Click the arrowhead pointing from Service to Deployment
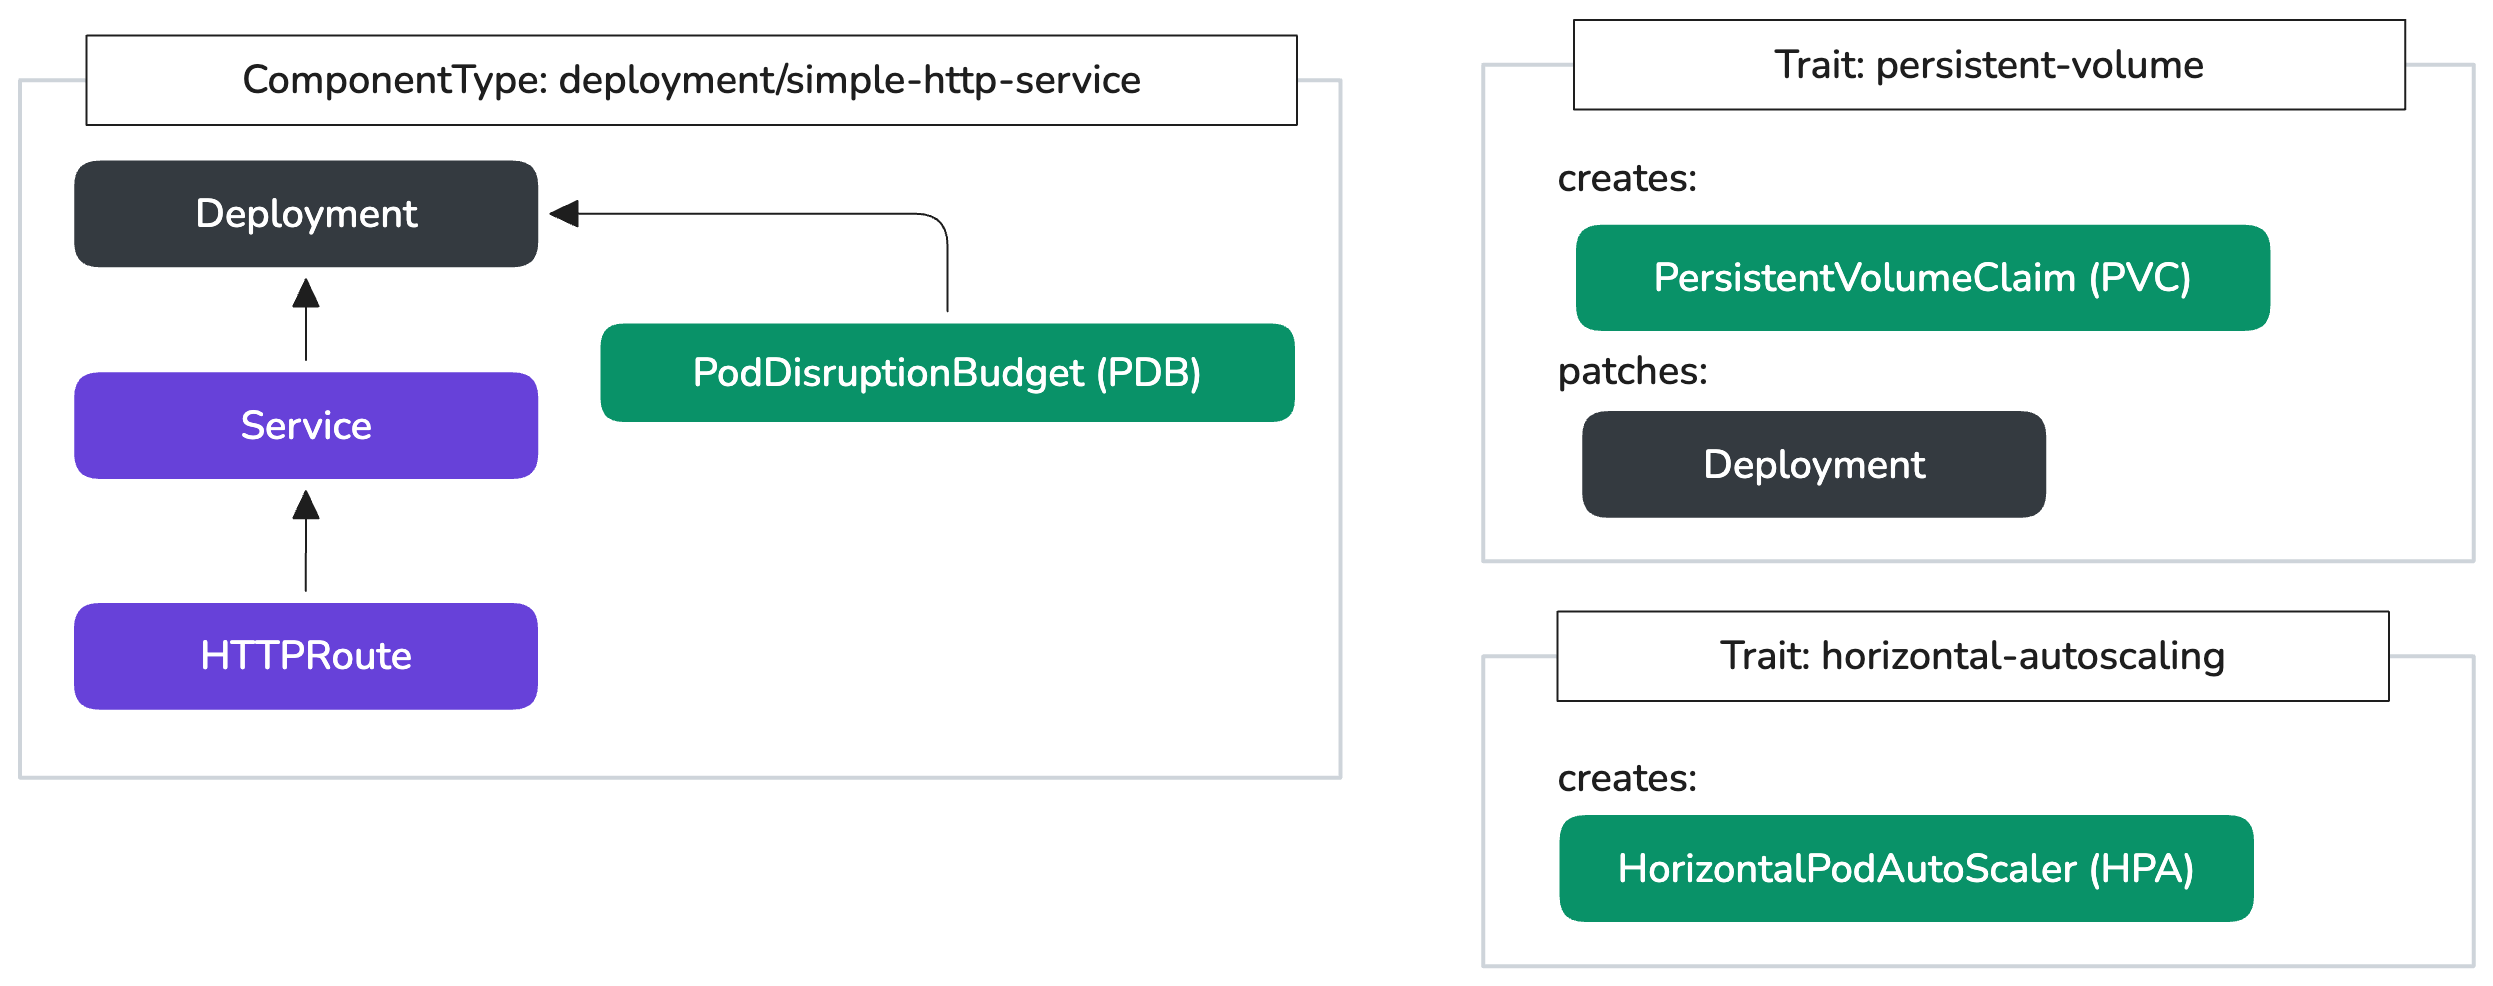 coord(306,293)
